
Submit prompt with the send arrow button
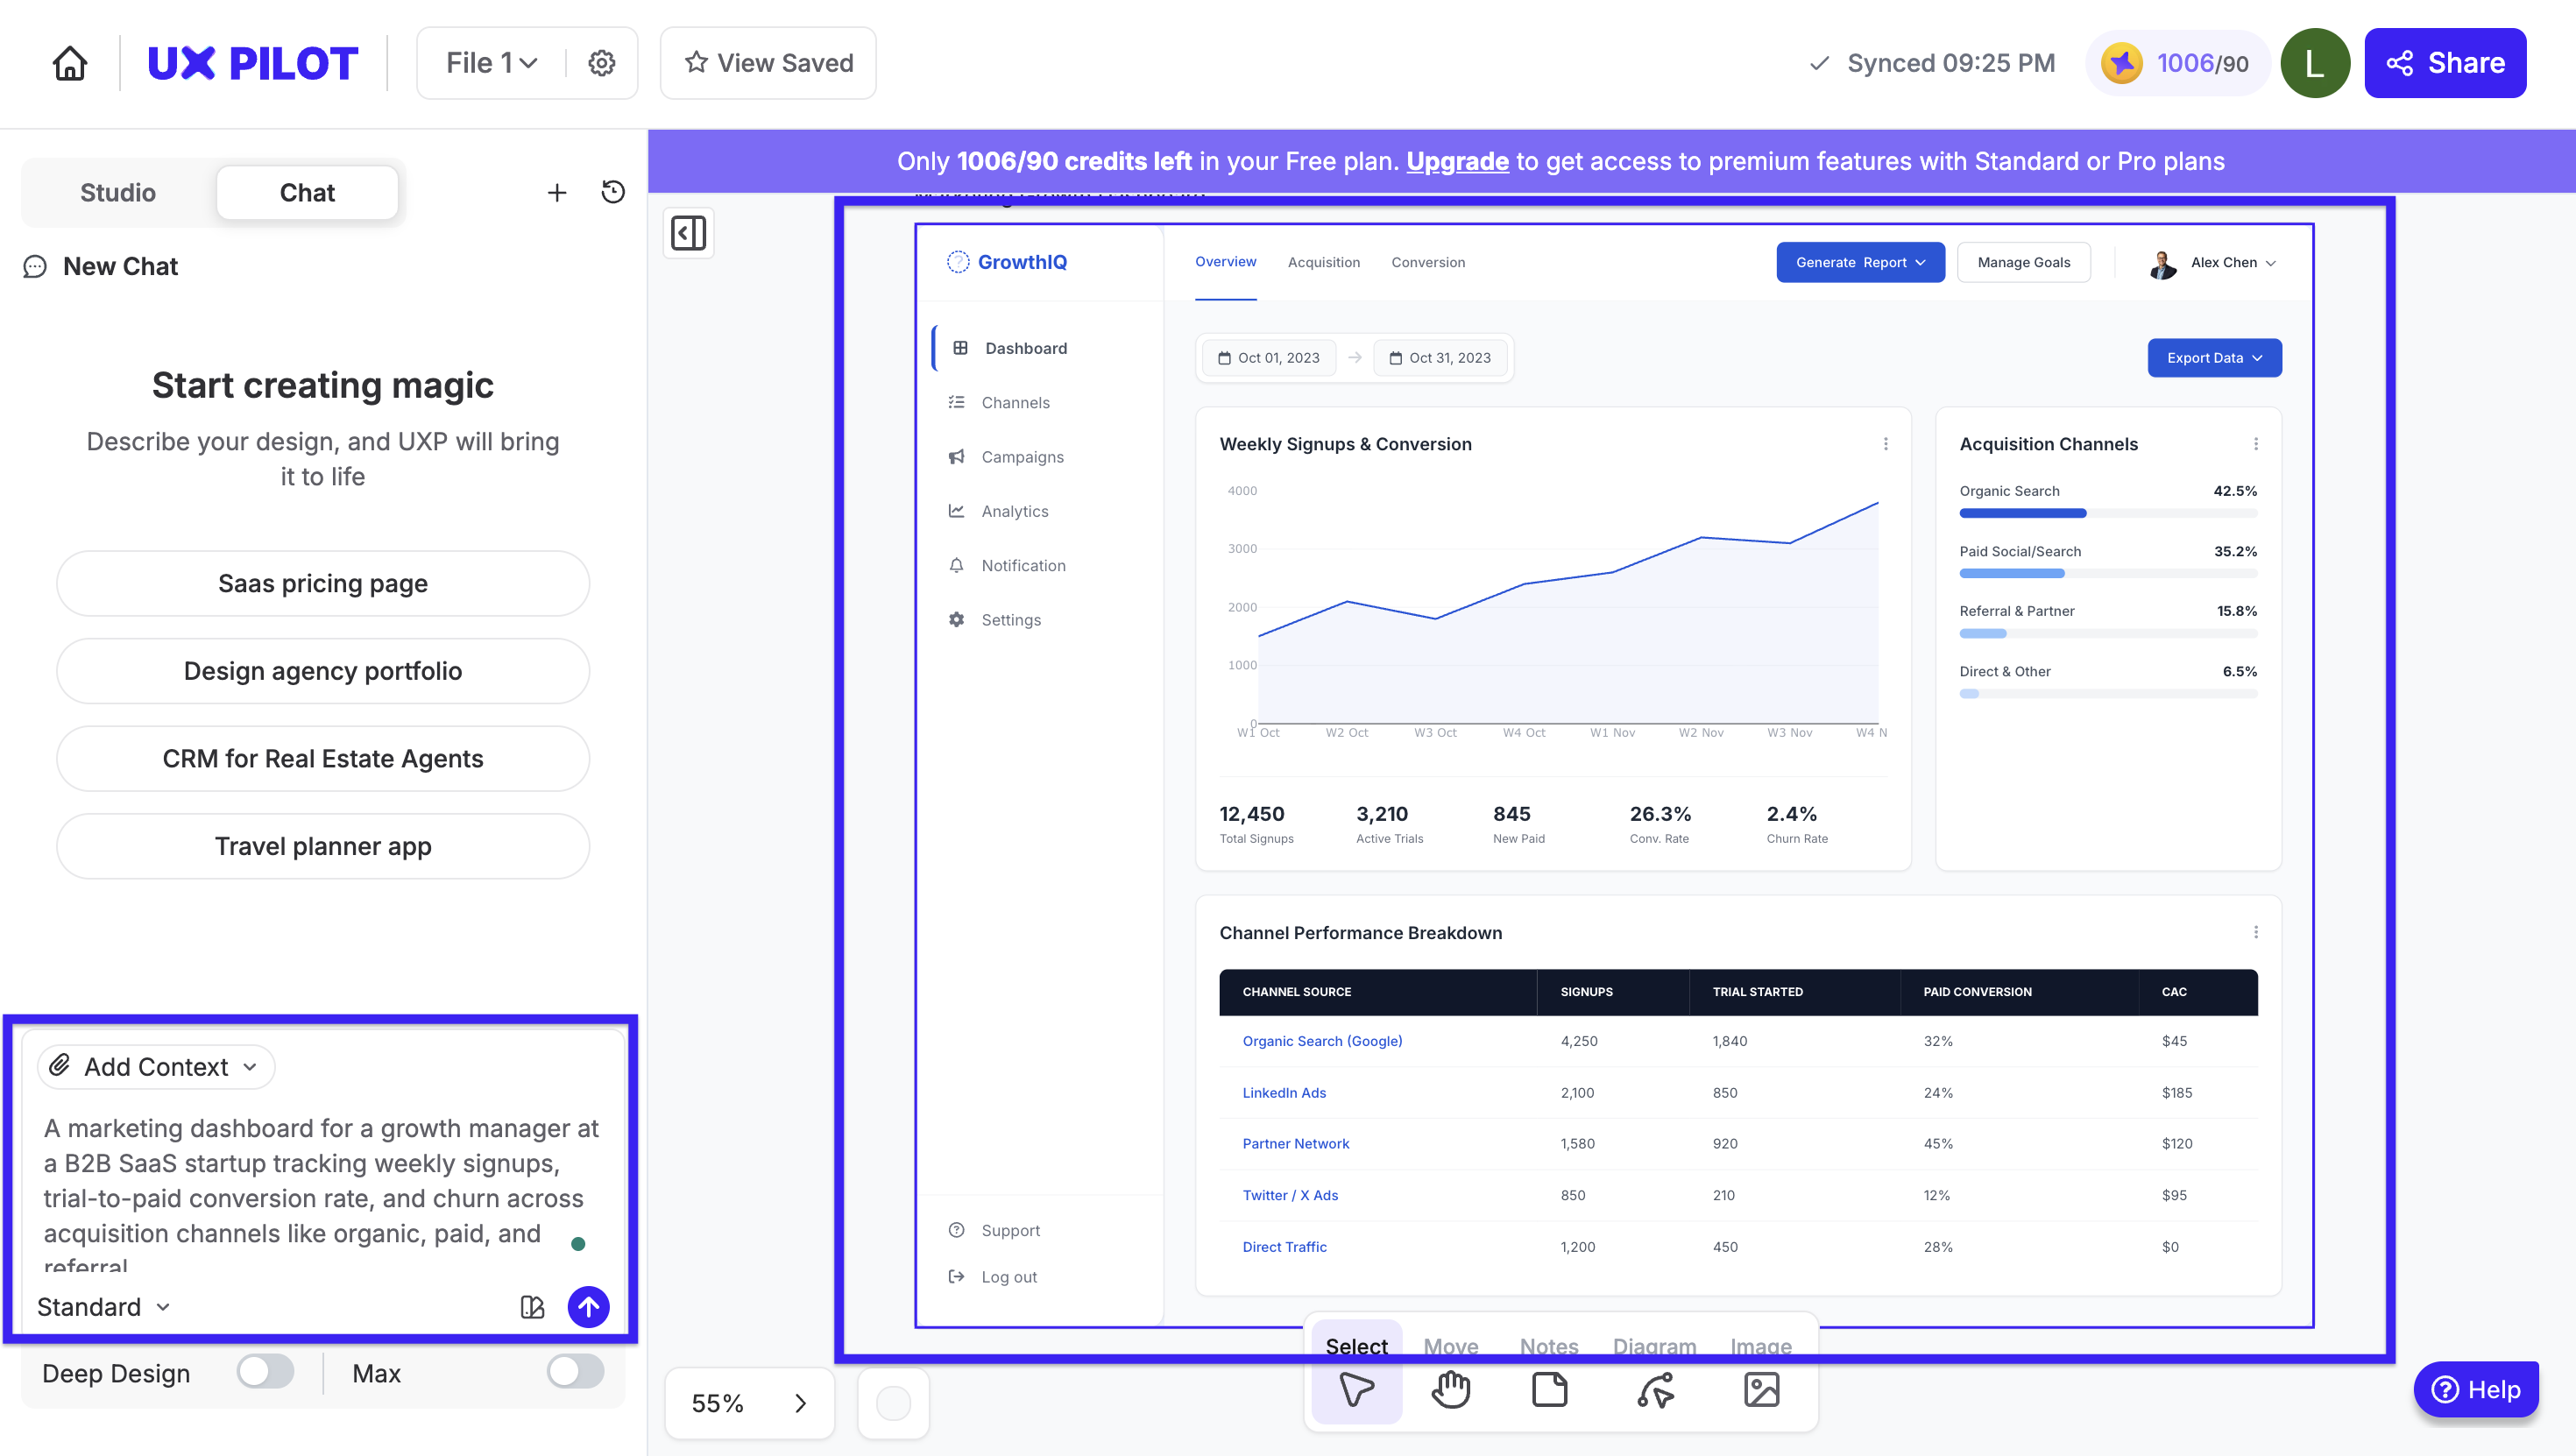pyautogui.click(x=588, y=1306)
